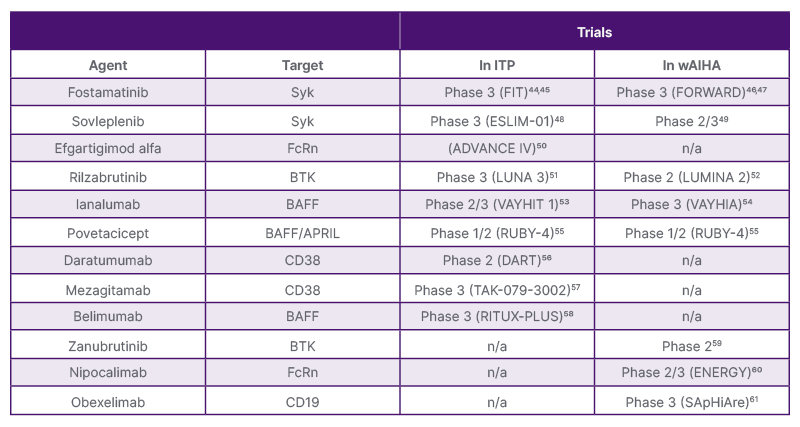Click the Ianalumab agent cell
This screenshot has height=427, width=800.
tap(108, 205)
